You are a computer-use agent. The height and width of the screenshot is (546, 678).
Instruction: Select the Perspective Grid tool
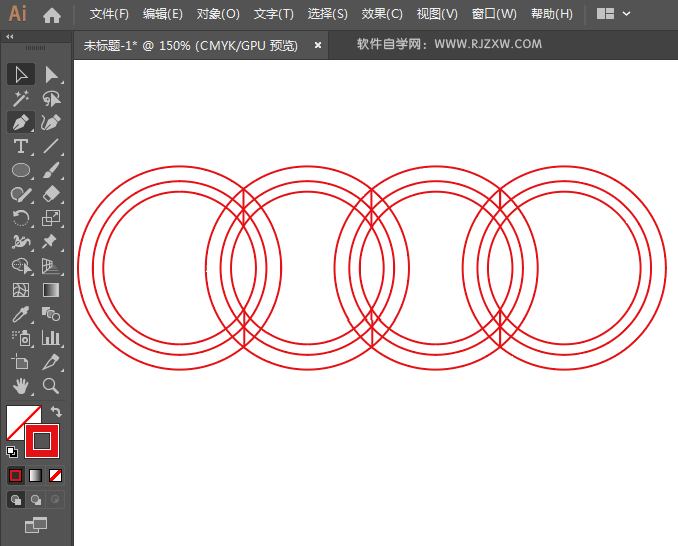pos(51,266)
